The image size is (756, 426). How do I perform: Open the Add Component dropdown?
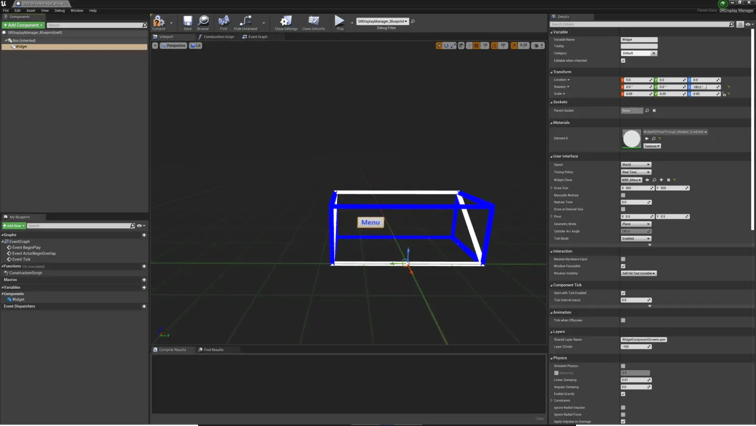[23, 25]
